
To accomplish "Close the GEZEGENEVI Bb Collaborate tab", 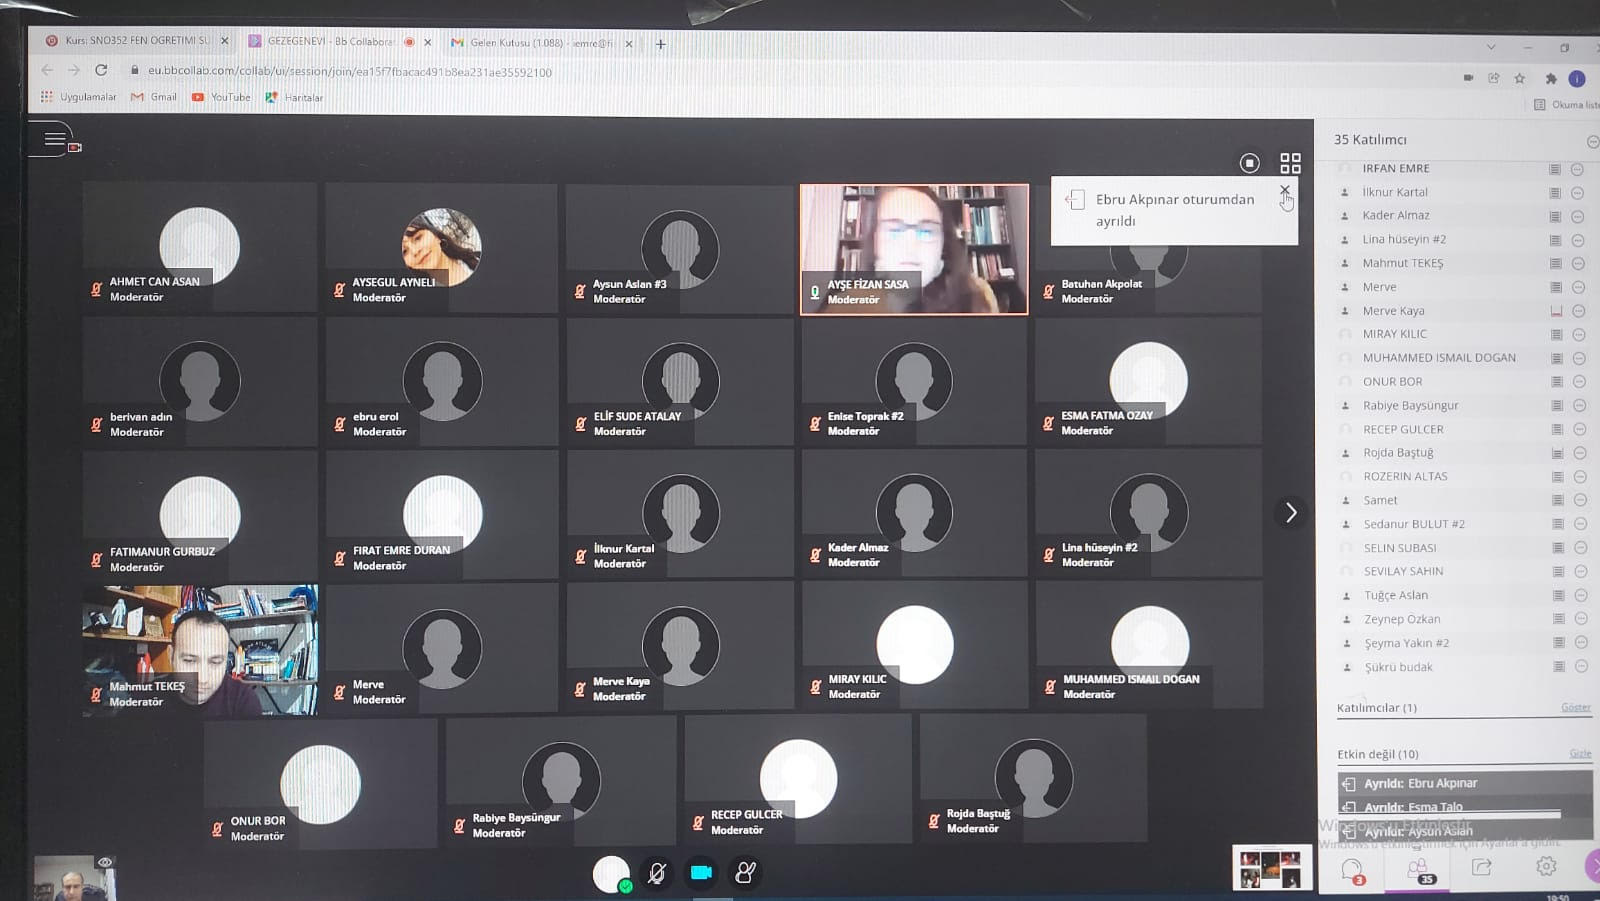I will click(428, 42).
